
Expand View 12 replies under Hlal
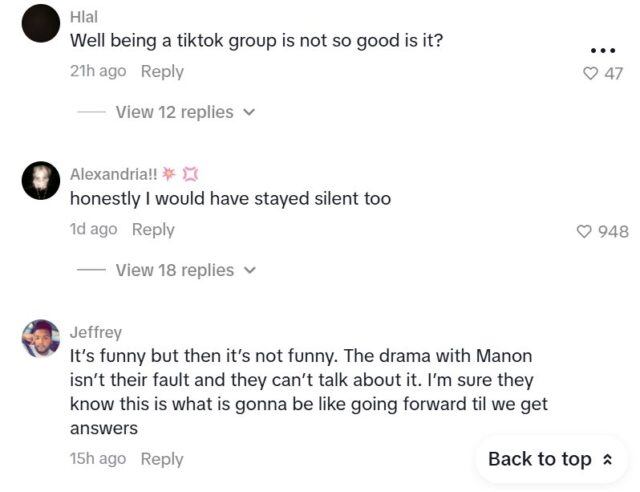tap(174, 112)
